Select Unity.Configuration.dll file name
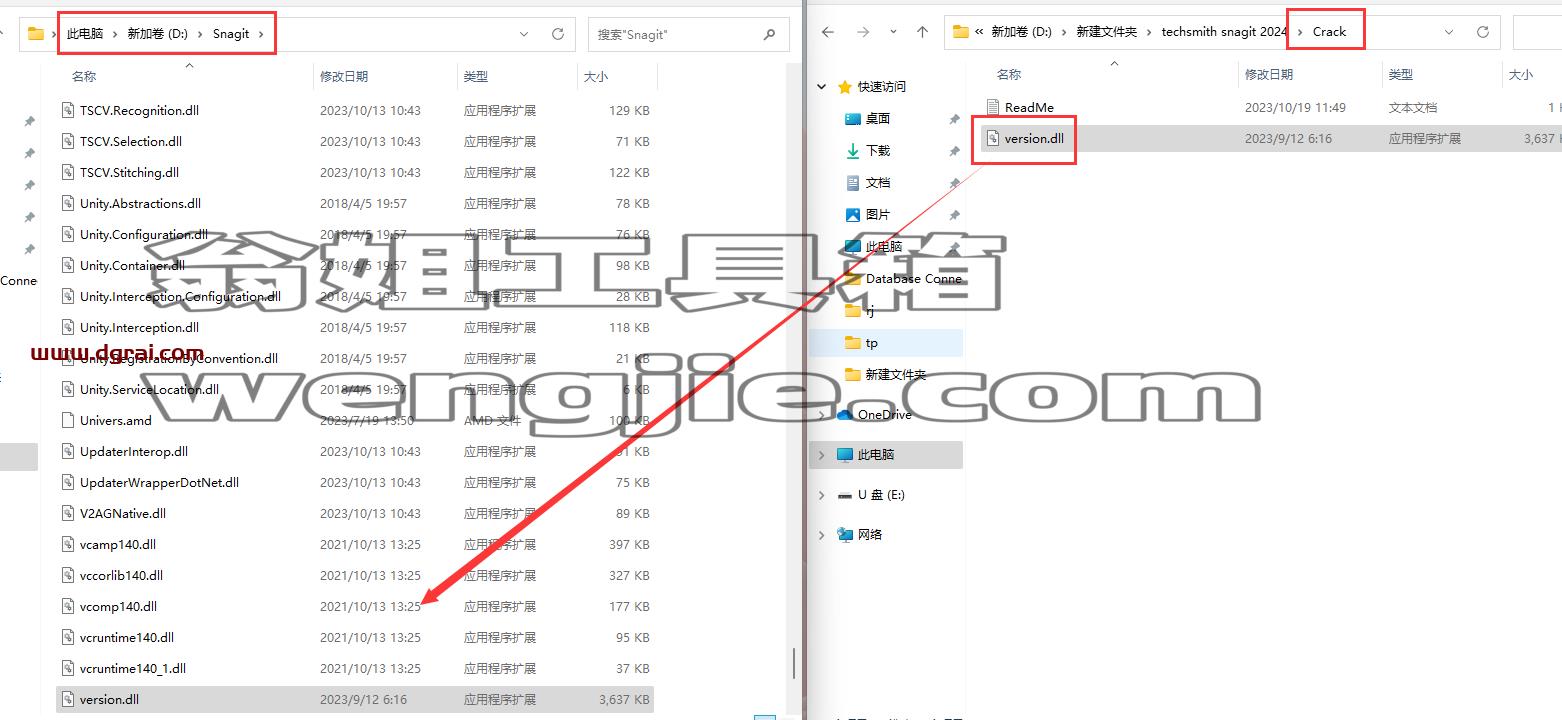 (x=144, y=234)
